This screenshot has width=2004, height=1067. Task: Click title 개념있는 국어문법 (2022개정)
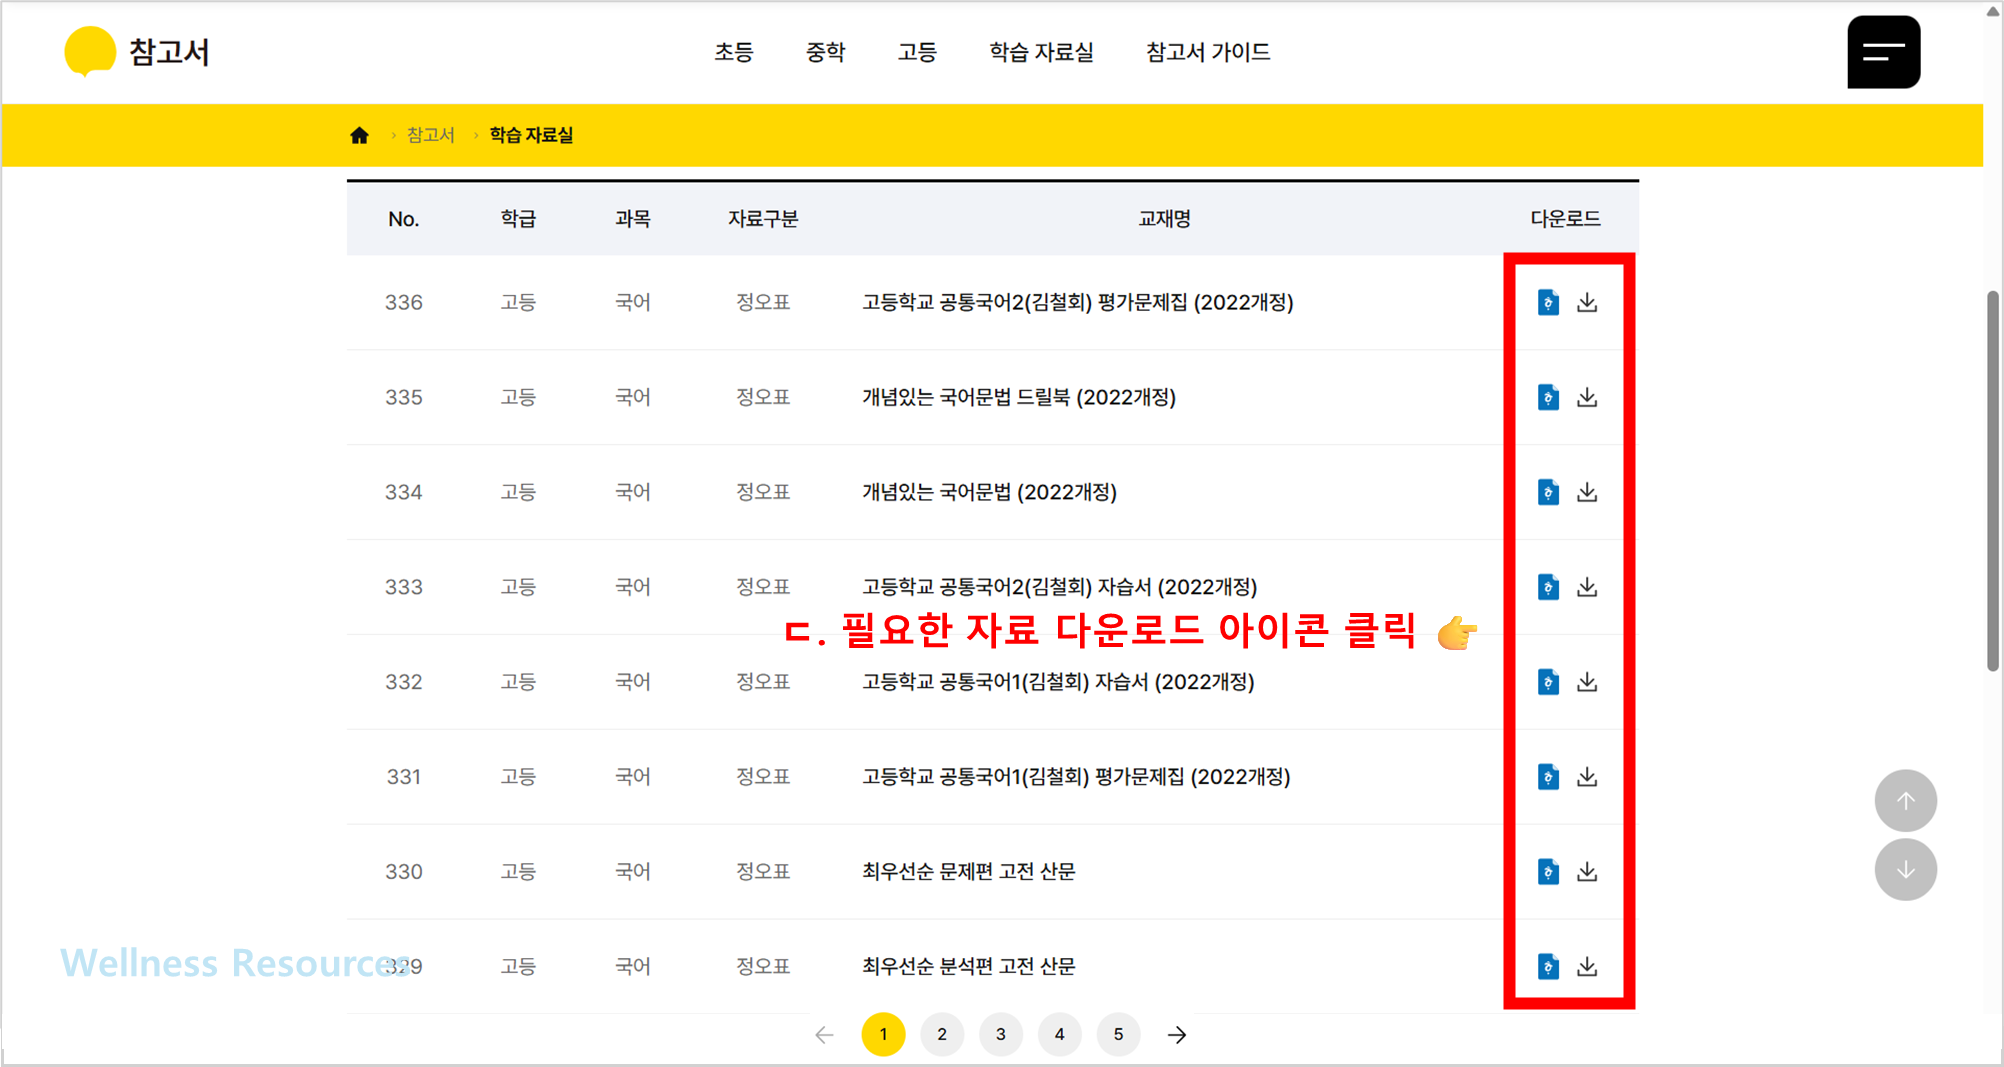click(x=989, y=492)
